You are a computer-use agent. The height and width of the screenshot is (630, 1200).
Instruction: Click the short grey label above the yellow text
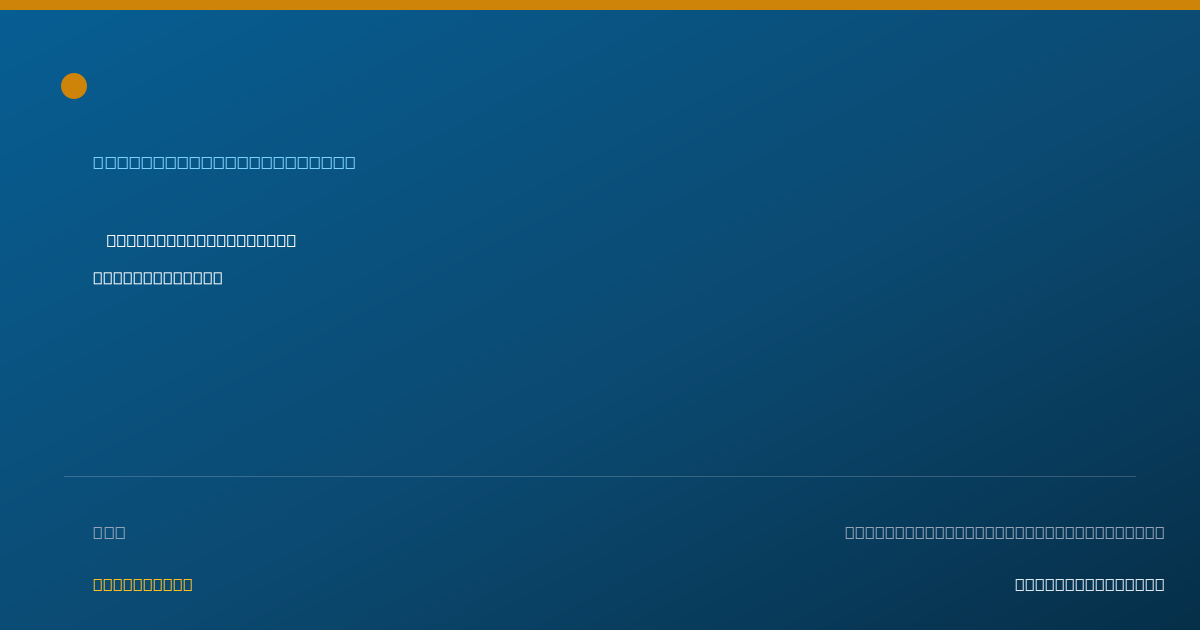point(109,532)
